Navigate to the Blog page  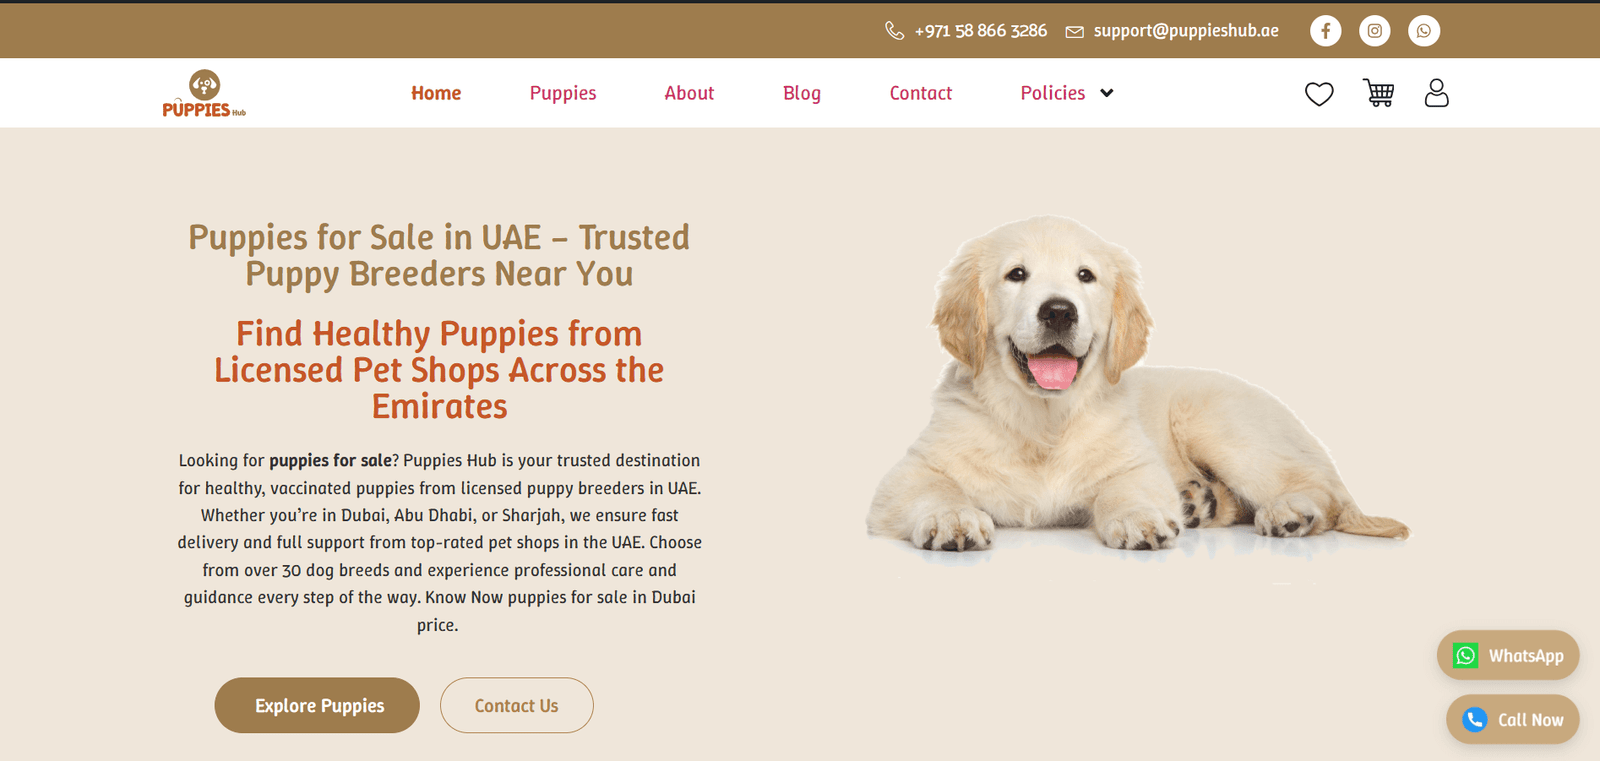(x=802, y=93)
